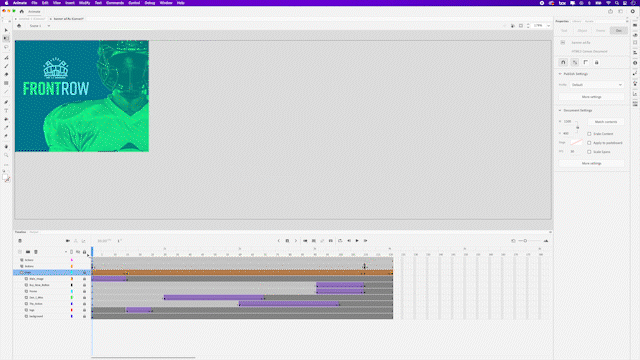Click the Home icon in top bar
The width and height of the screenshot is (640, 360).
coord(22,11)
